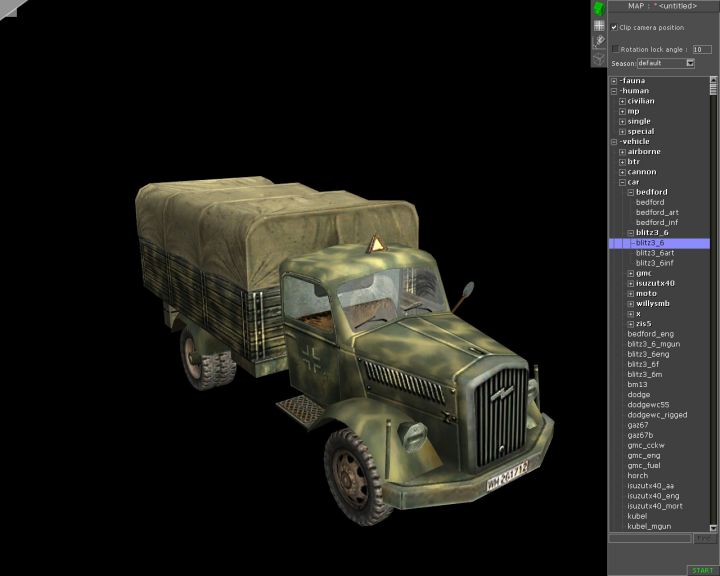Enable Rotation lock angle checkbox
The width and height of the screenshot is (720, 576).
coord(615,48)
